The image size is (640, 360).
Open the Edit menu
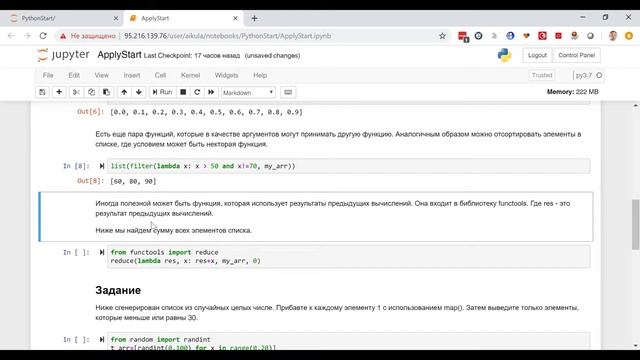74,75
